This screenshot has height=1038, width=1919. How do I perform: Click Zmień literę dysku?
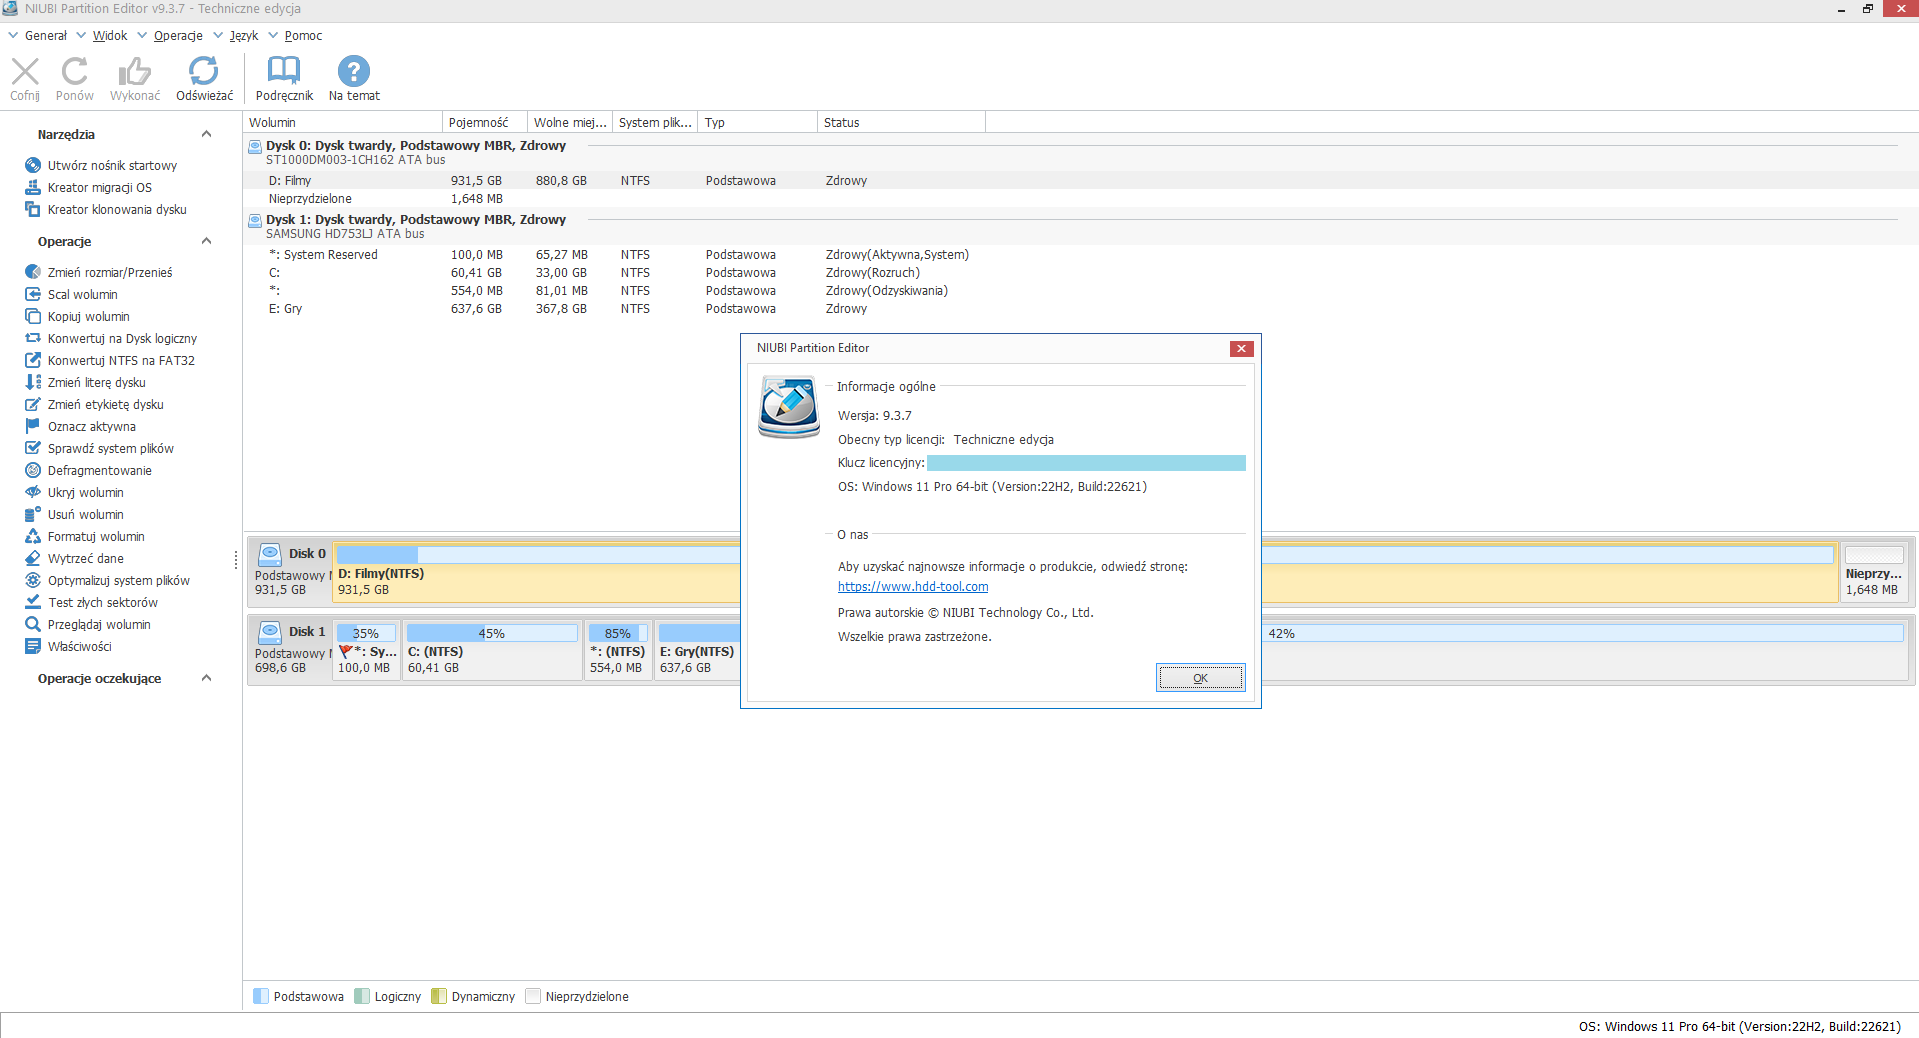click(x=97, y=383)
